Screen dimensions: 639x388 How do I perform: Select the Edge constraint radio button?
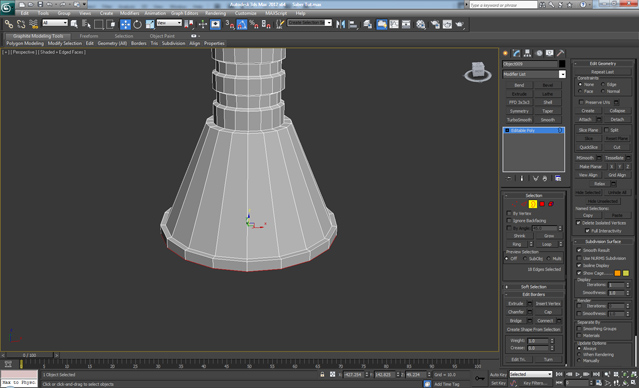click(603, 85)
